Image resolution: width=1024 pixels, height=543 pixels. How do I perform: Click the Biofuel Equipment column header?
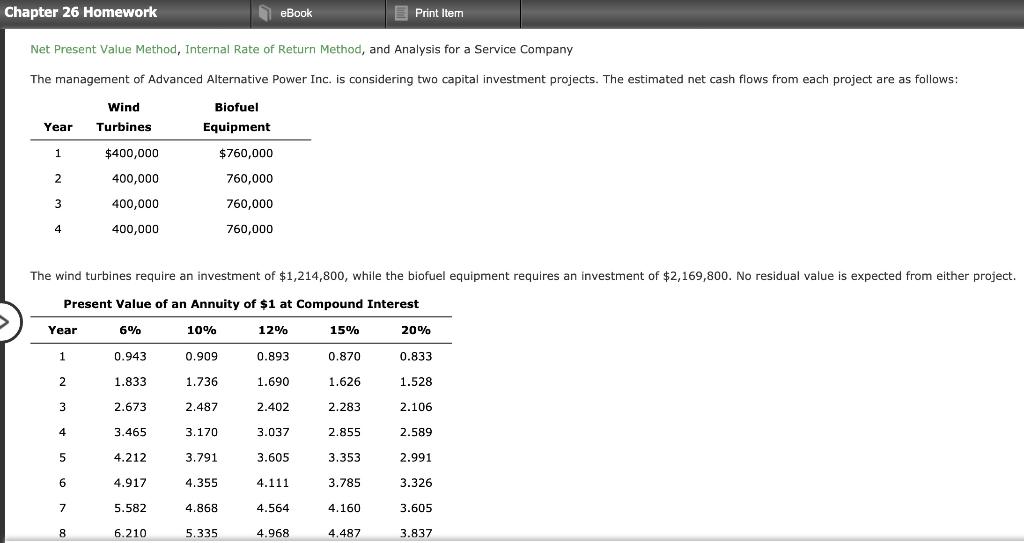tap(236, 117)
